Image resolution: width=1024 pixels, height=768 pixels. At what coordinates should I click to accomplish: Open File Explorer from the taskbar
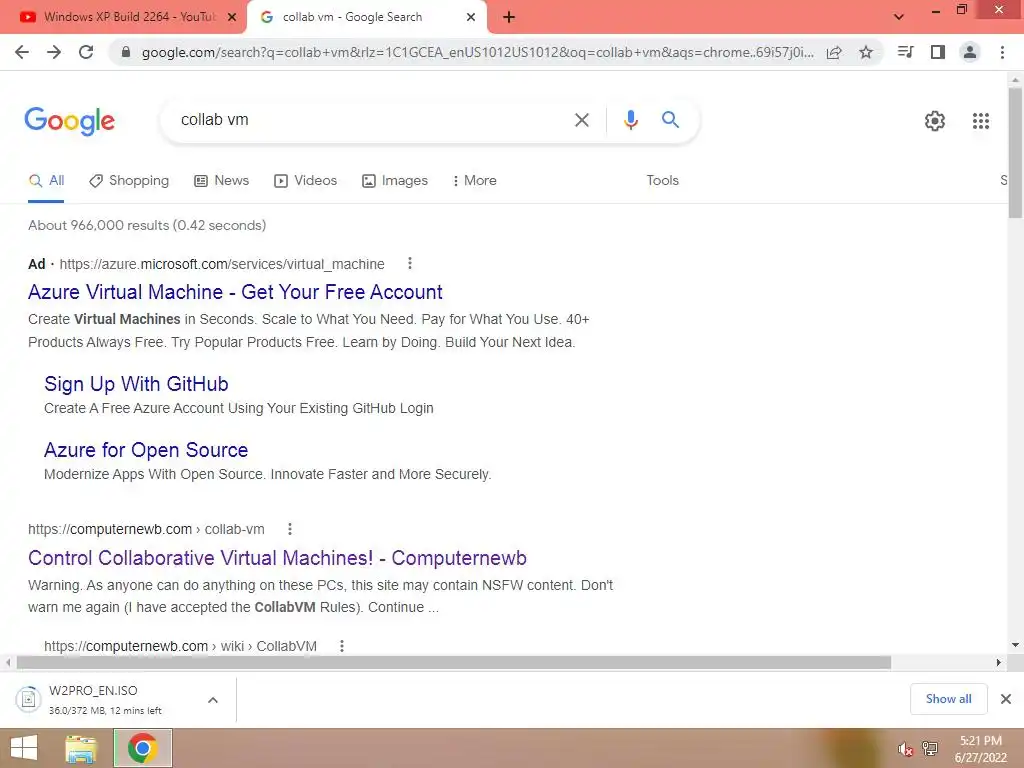coord(81,748)
